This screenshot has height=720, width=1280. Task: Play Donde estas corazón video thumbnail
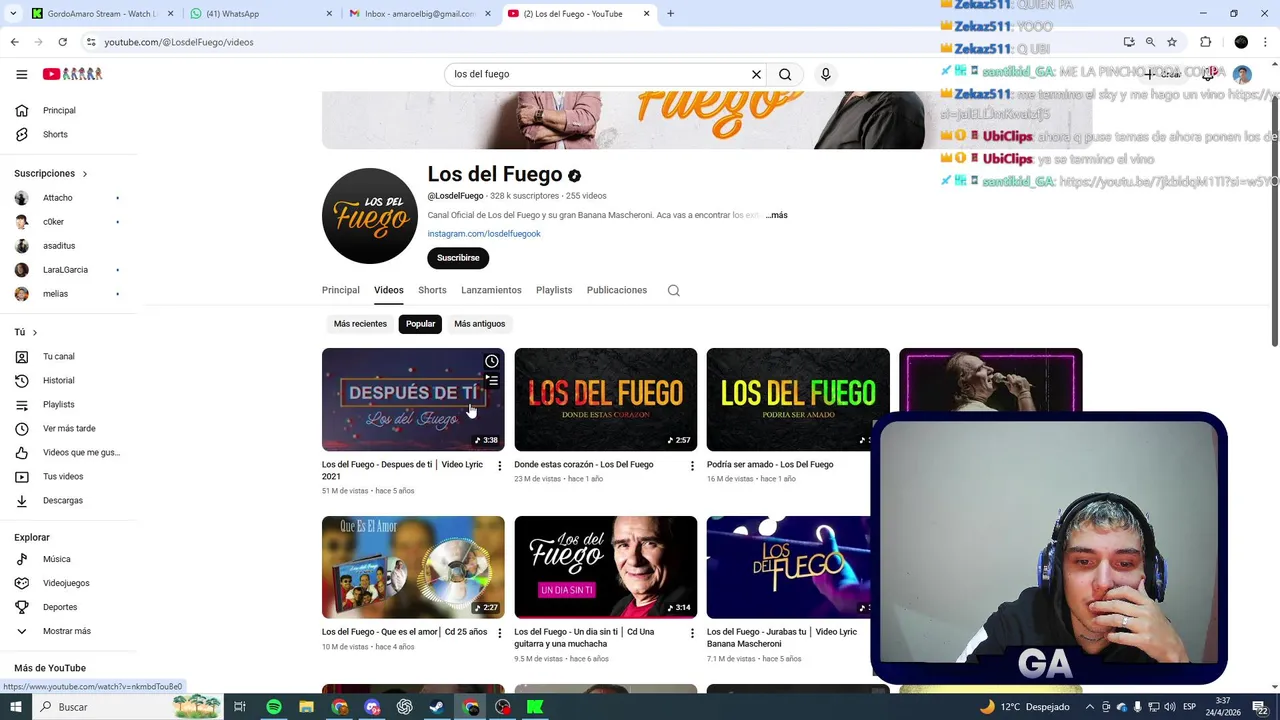pos(605,399)
